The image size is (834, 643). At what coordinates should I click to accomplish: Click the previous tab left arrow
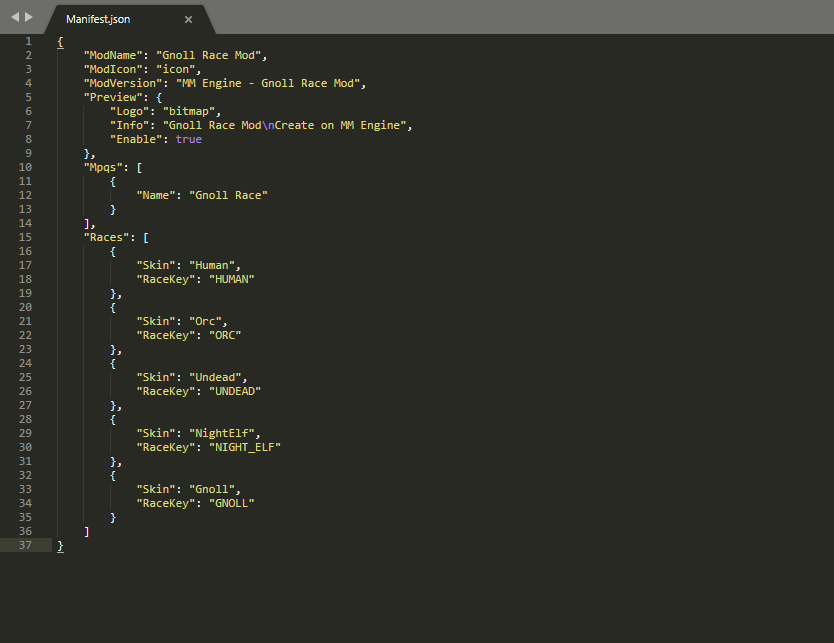click(15, 18)
